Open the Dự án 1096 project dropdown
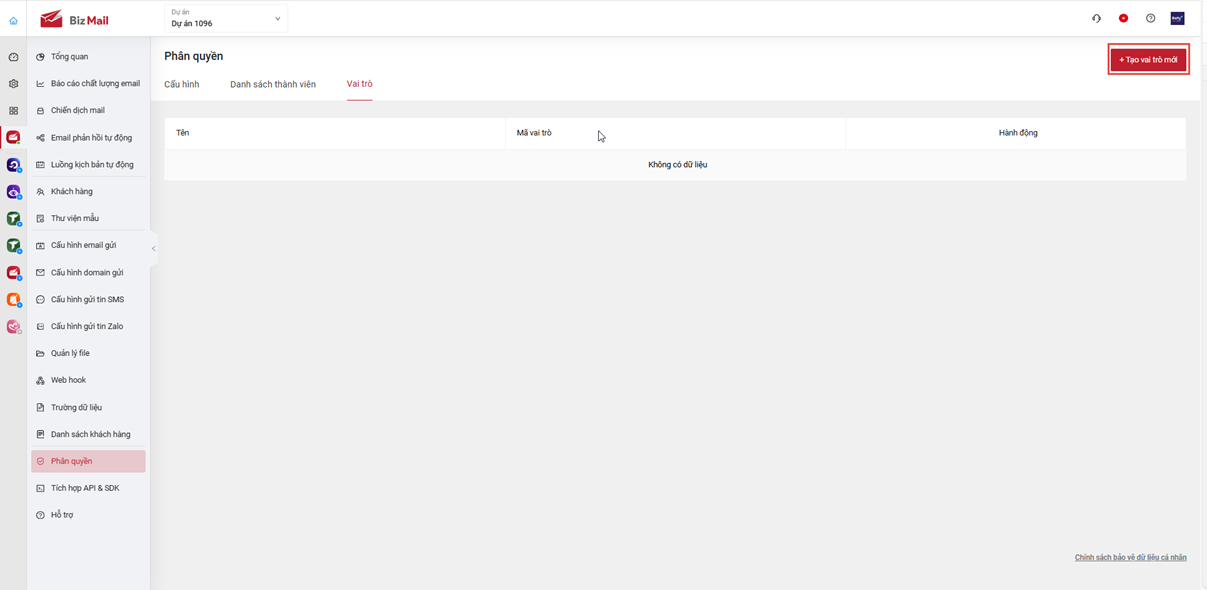Screen dimensions: 1207x590 click(x=225, y=18)
